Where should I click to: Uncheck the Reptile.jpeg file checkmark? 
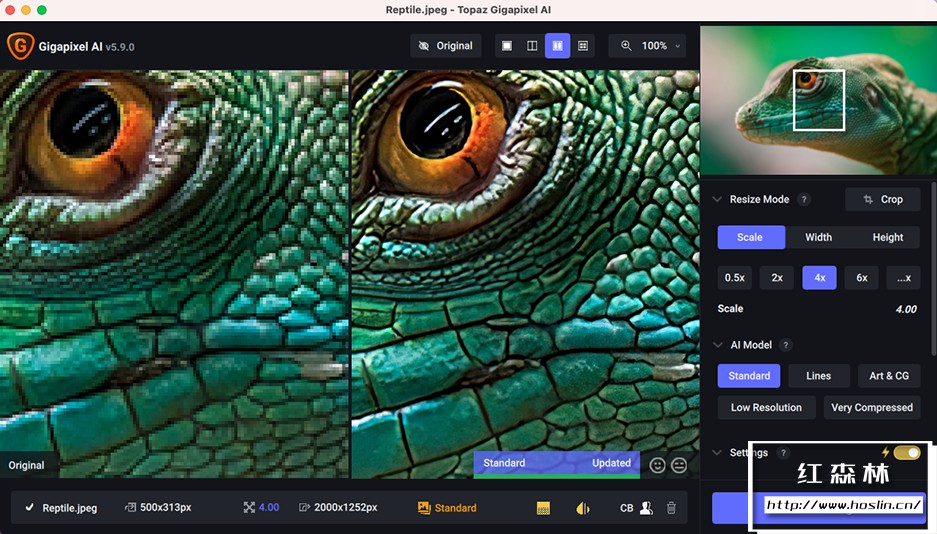pyautogui.click(x=29, y=507)
